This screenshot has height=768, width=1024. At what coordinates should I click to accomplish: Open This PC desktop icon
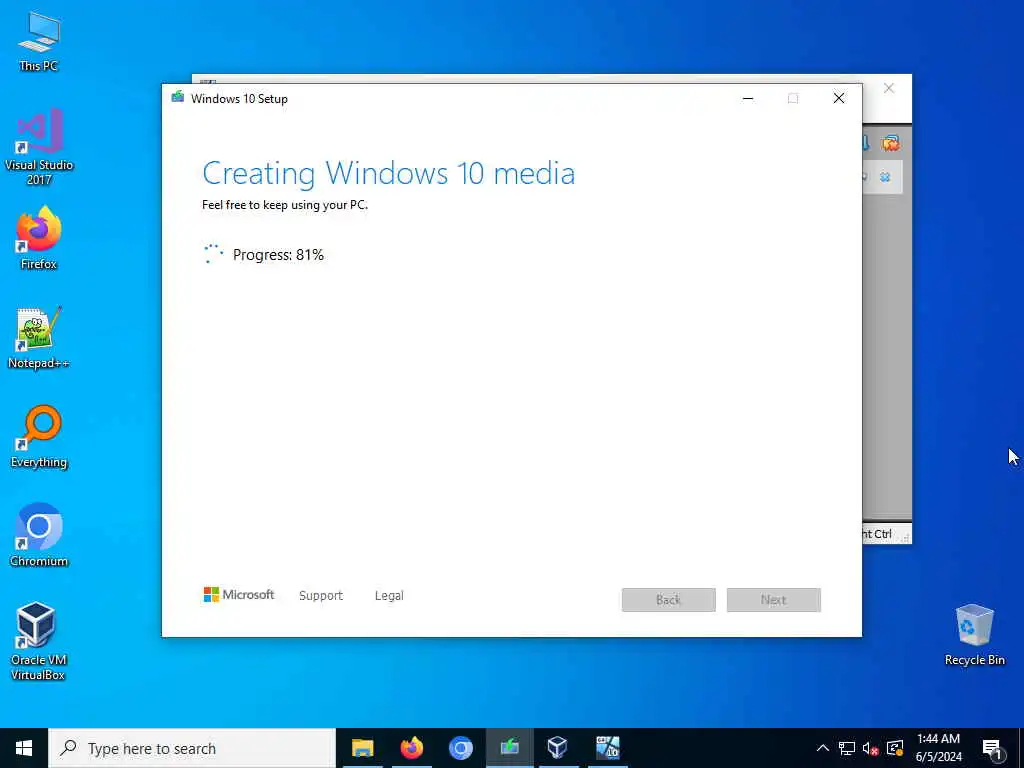point(39,41)
